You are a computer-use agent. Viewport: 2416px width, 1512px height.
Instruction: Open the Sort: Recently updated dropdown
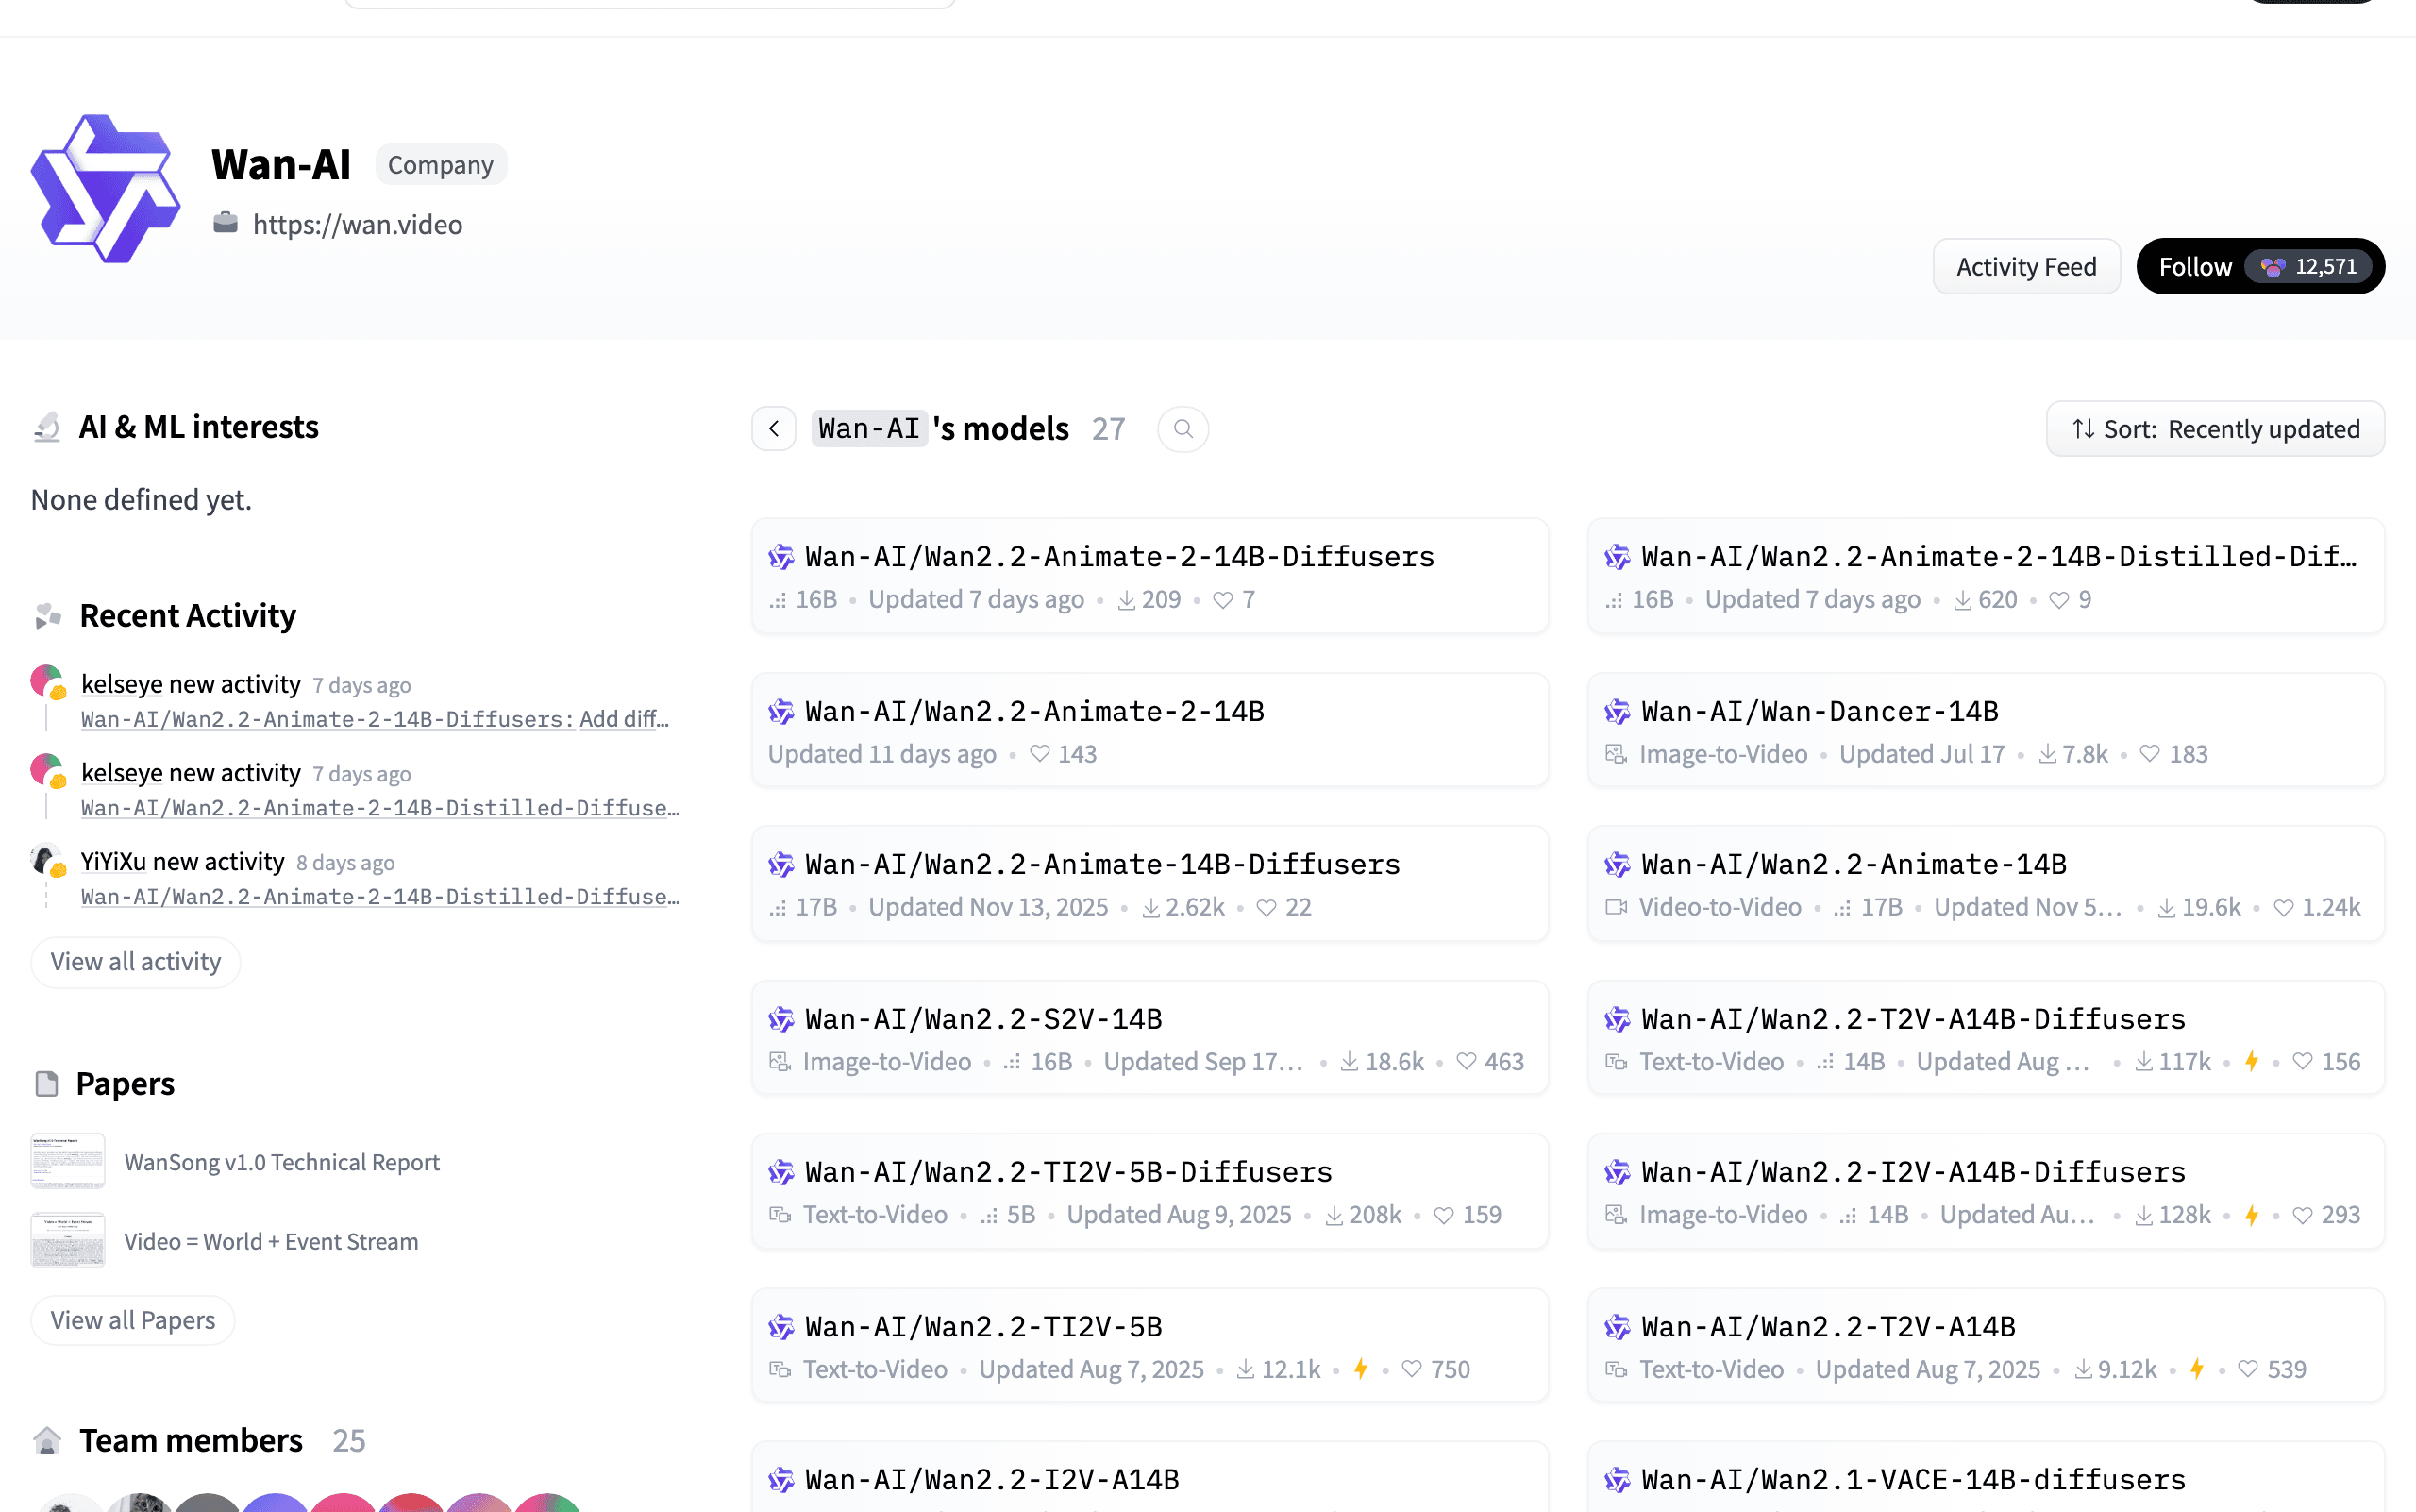pos(2215,429)
